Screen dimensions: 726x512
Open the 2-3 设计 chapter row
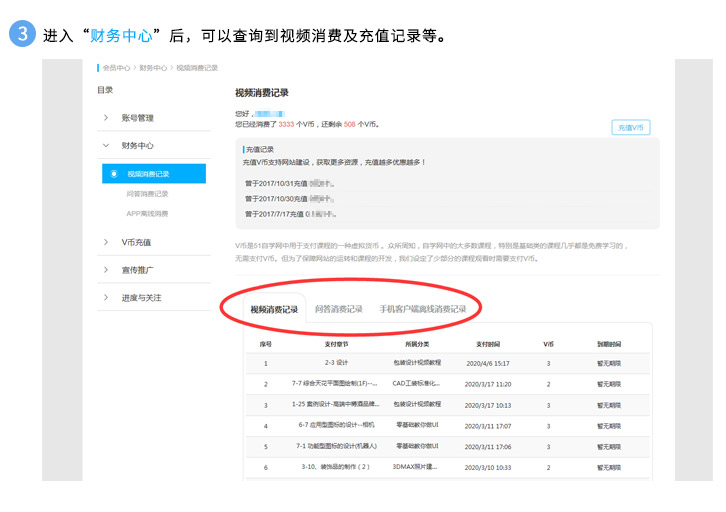(336, 363)
